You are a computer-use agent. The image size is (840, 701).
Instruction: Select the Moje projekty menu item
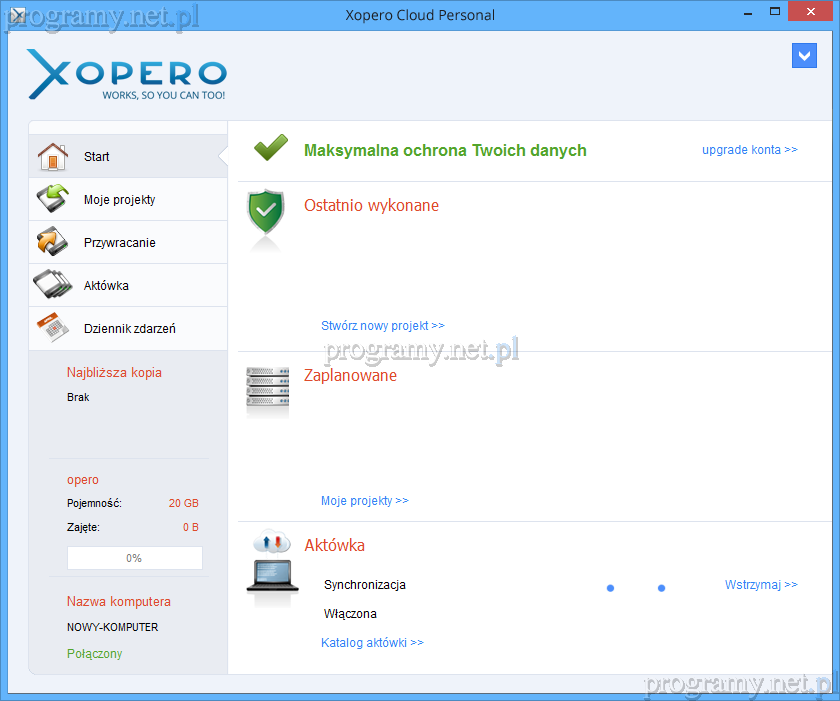(119, 200)
